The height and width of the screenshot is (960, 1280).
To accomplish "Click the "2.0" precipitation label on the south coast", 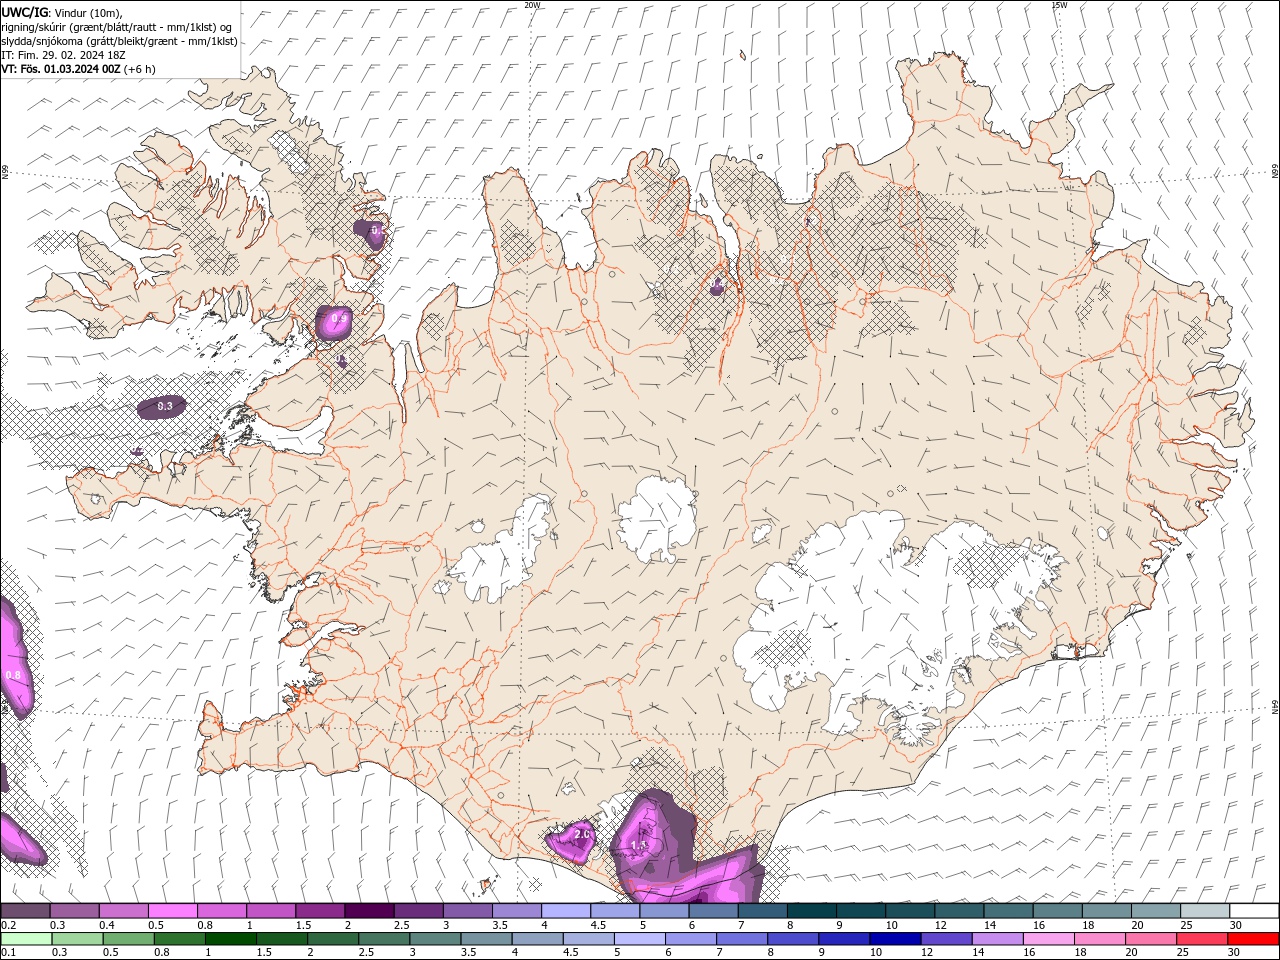I will click(x=582, y=833).
